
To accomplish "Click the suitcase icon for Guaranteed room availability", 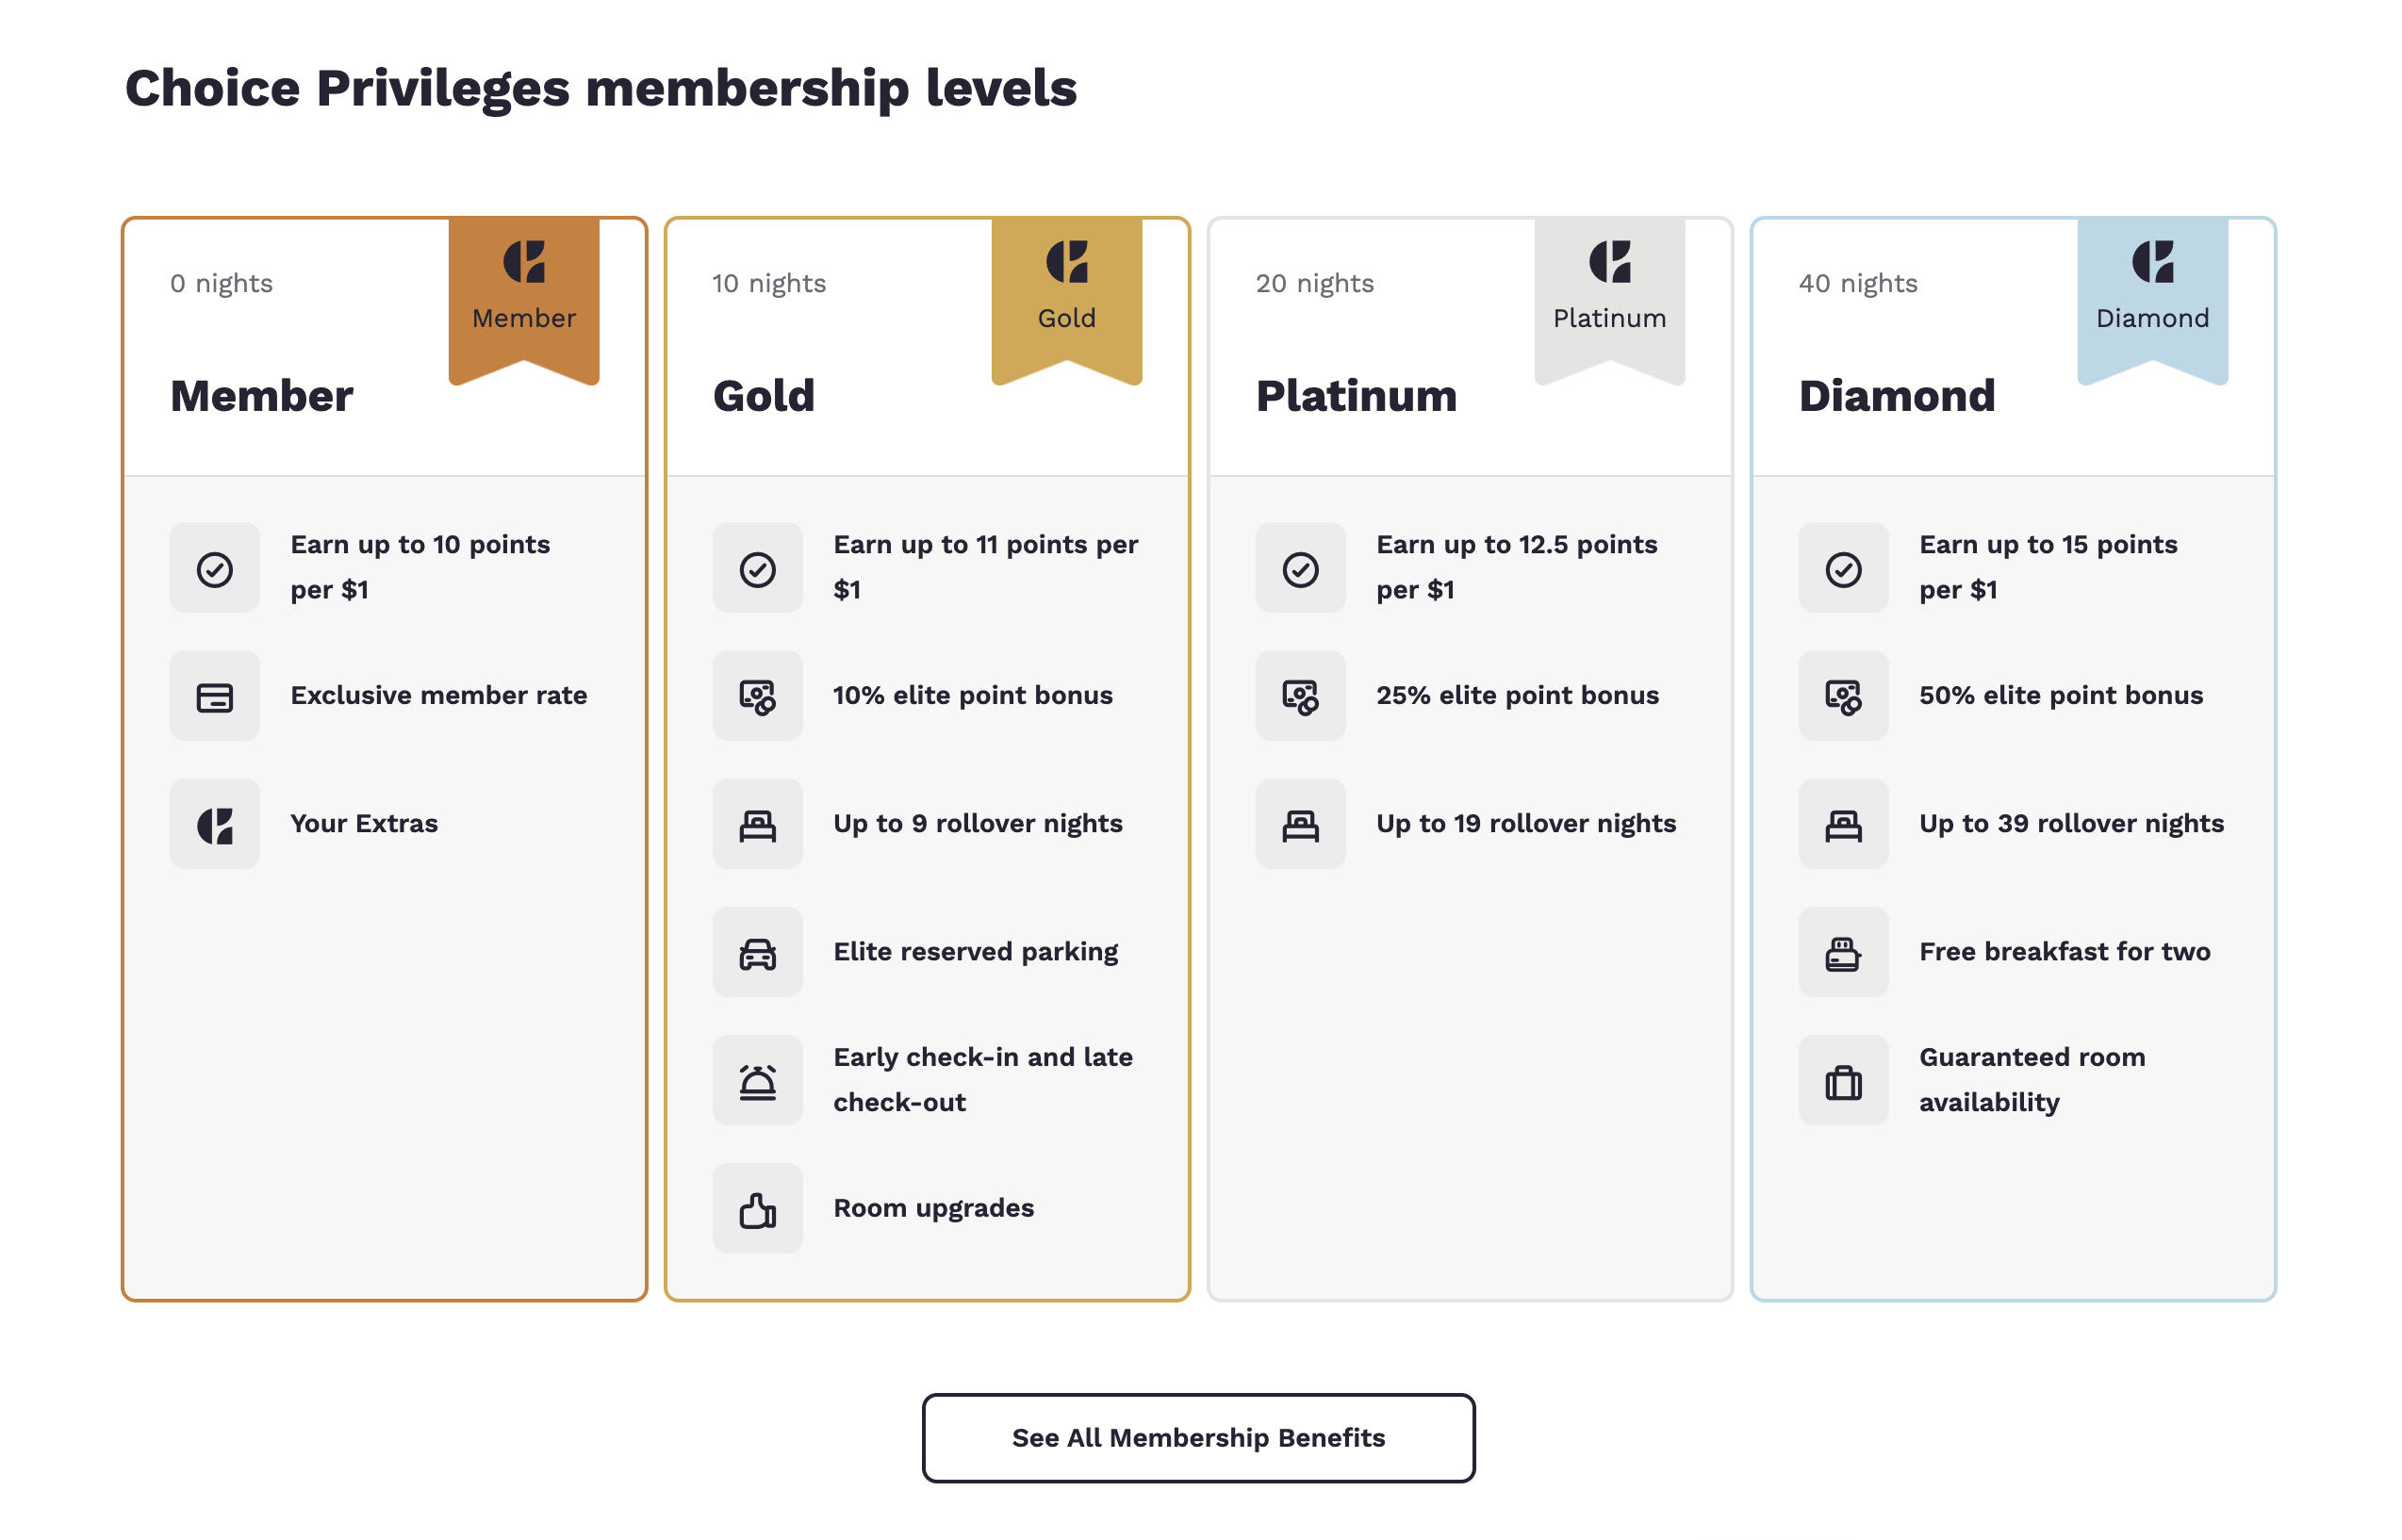I will [1844, 1080].
